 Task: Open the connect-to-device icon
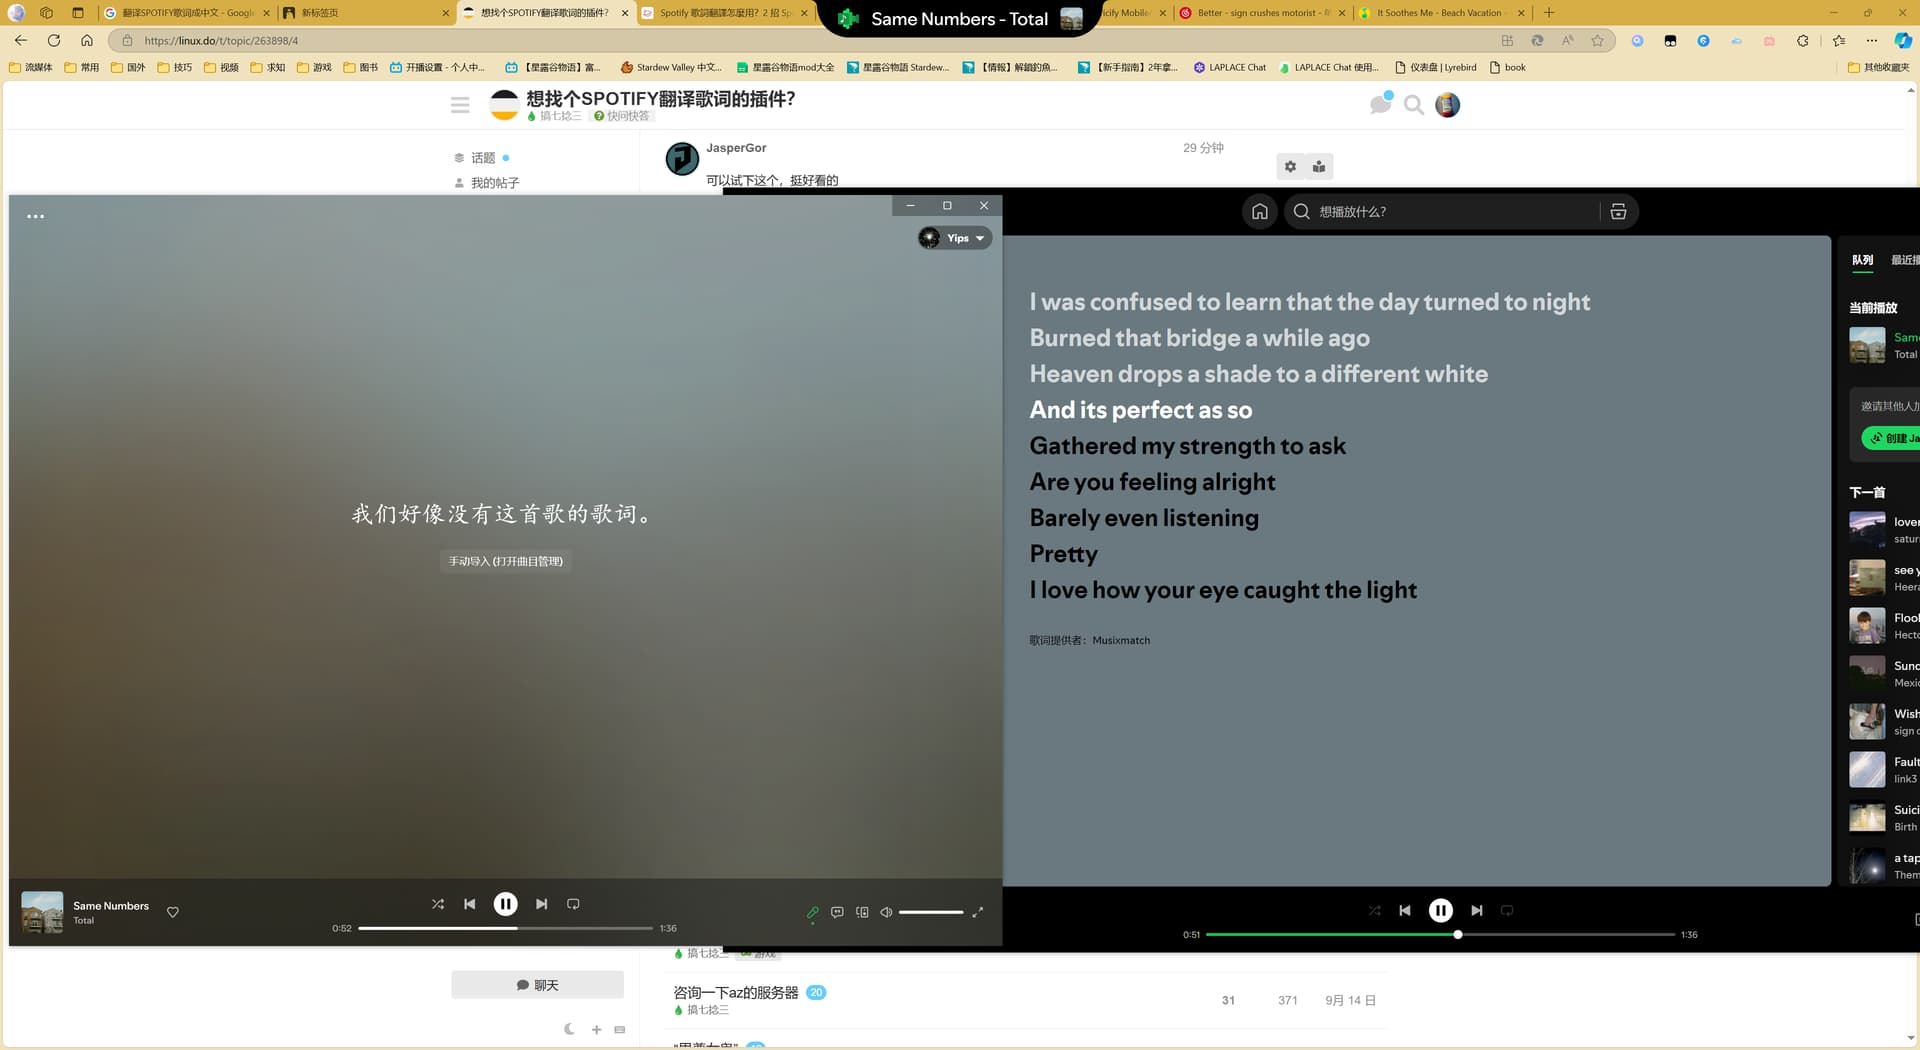(862, 912)
